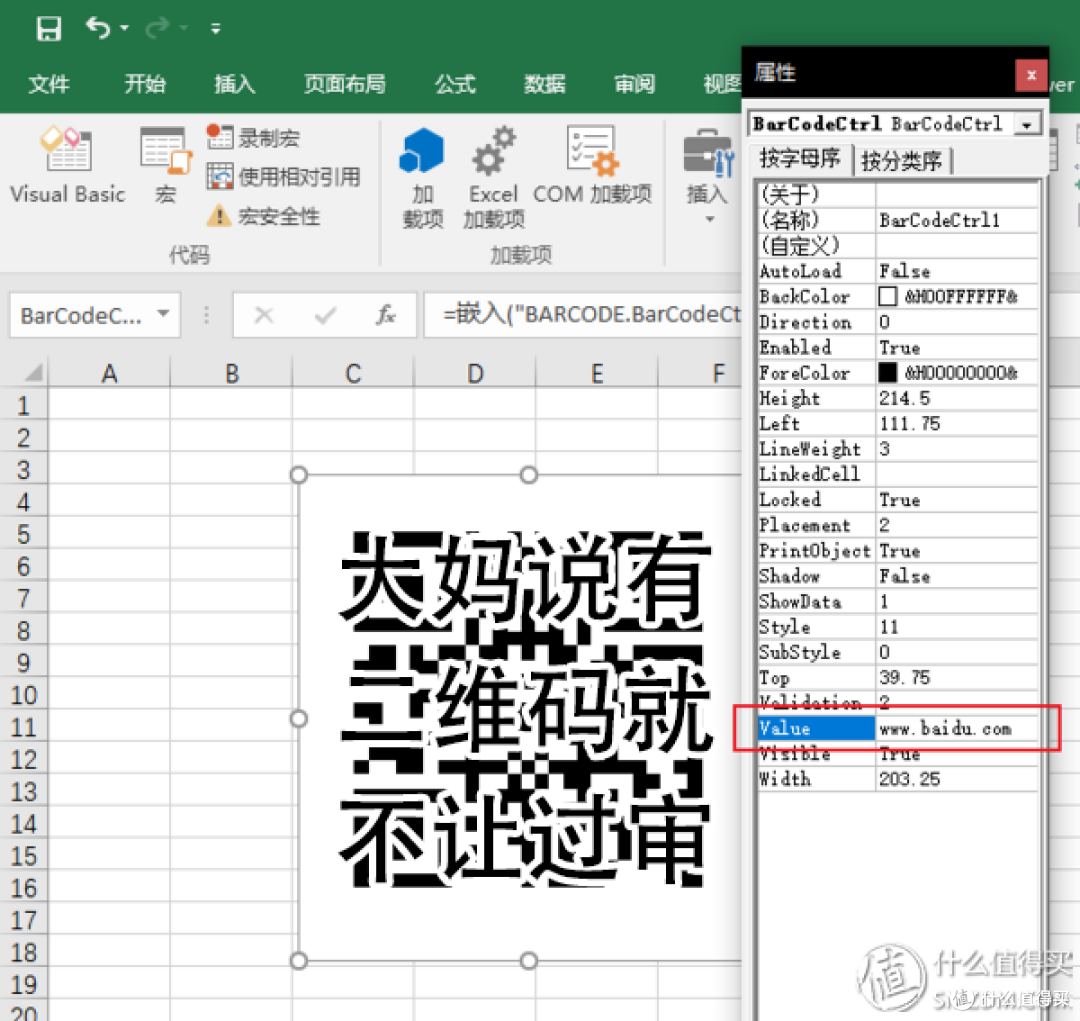Open the BarCodeCtrl object selector dropdown
Screen dimensions: 1080x1021
tap(1027, 125)
